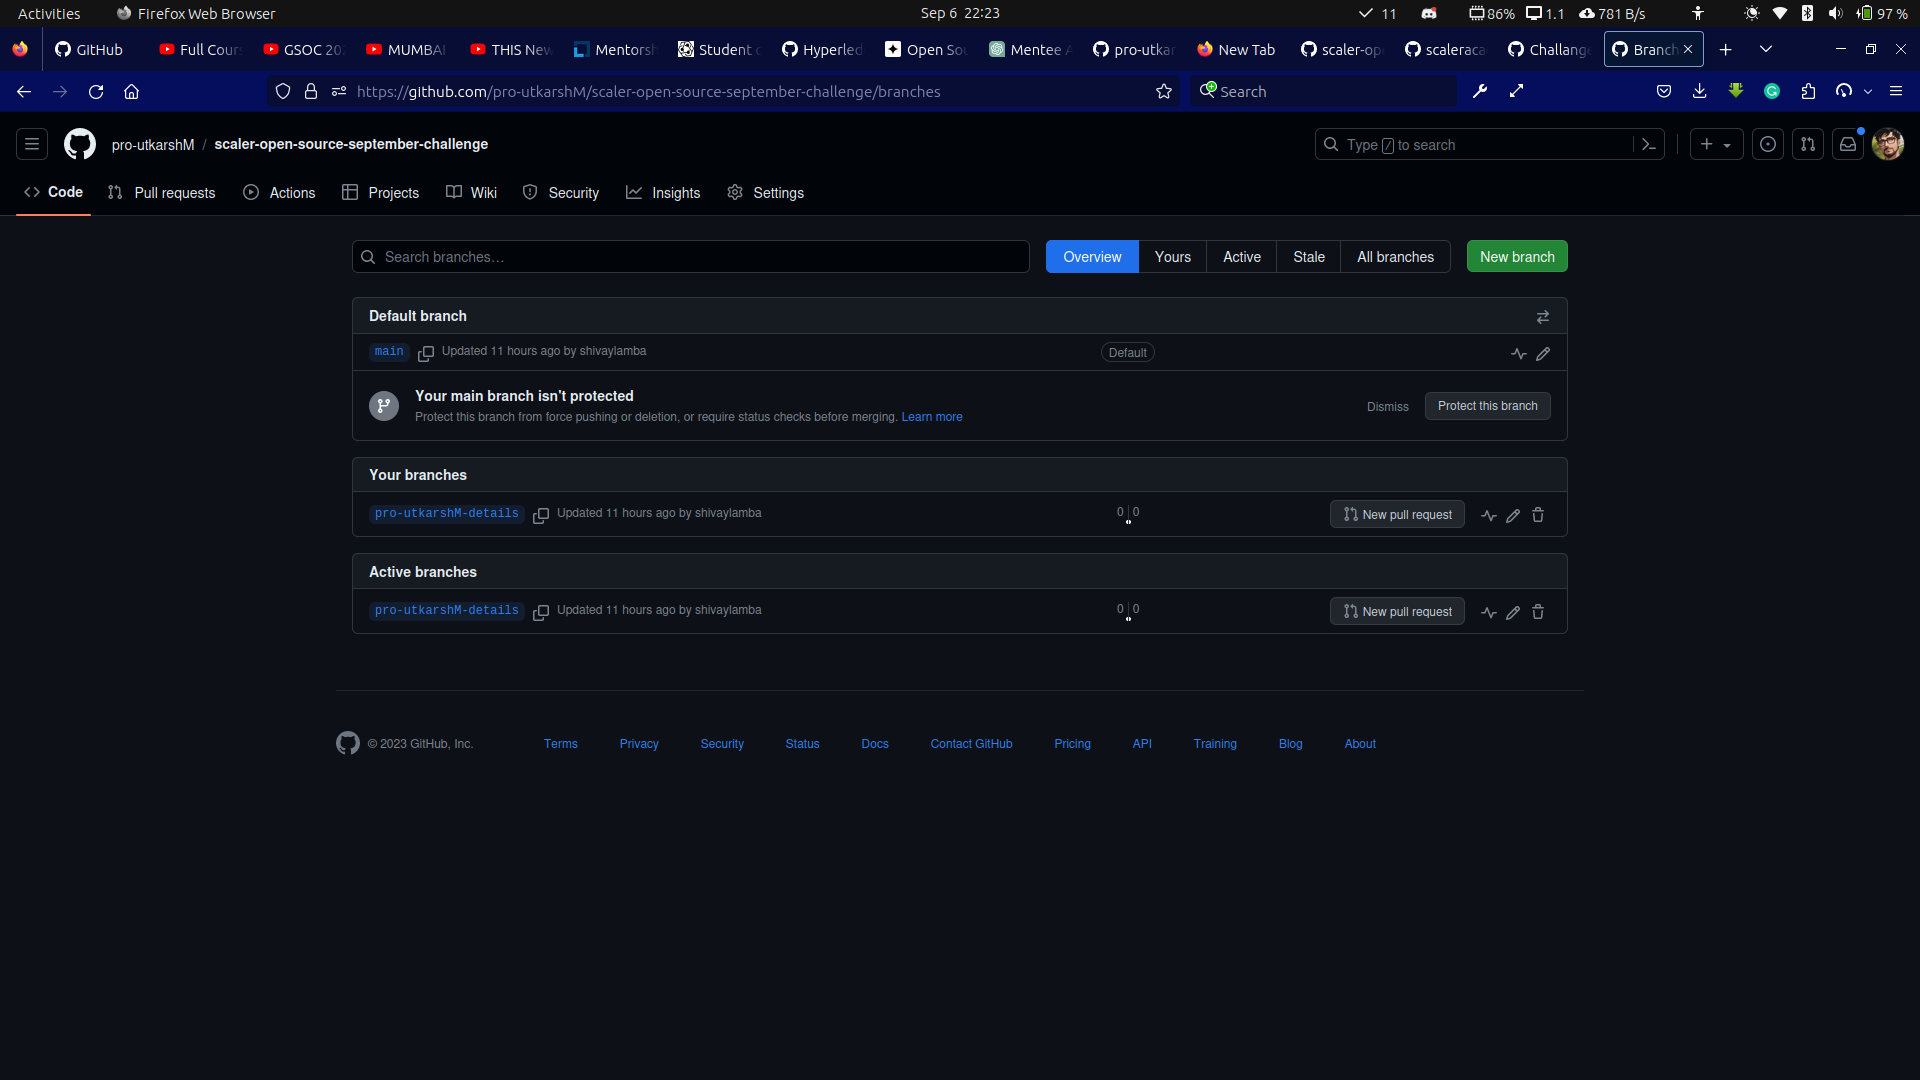This screenshot has width=1920, height=1080.
Task: Open your profile avatar menu
Action: 1888,144
